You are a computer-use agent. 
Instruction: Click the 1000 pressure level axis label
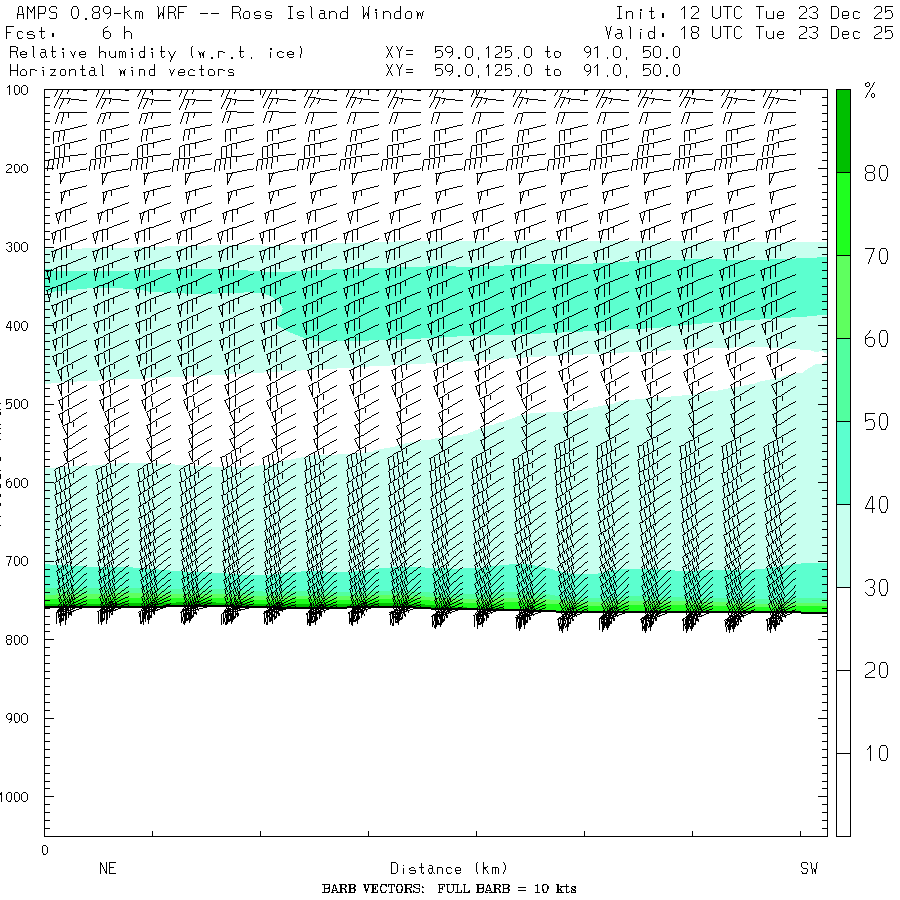[18, 797]
